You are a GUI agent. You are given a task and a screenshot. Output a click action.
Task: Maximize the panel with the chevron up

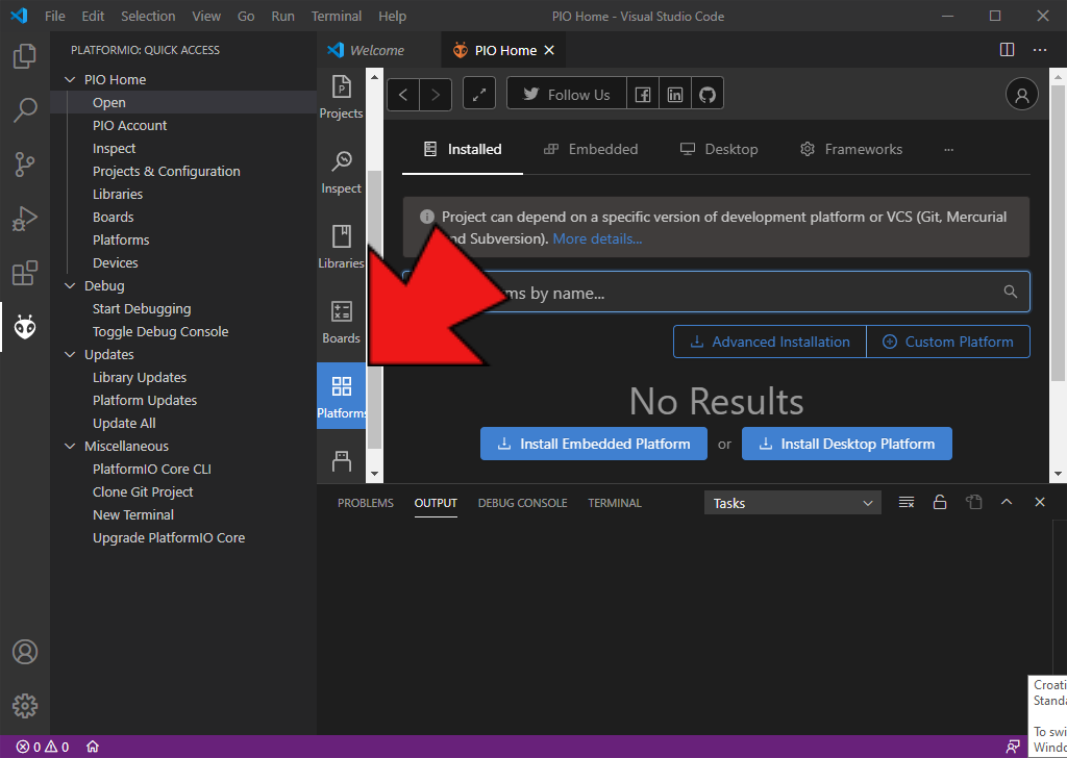point(1007,503)
